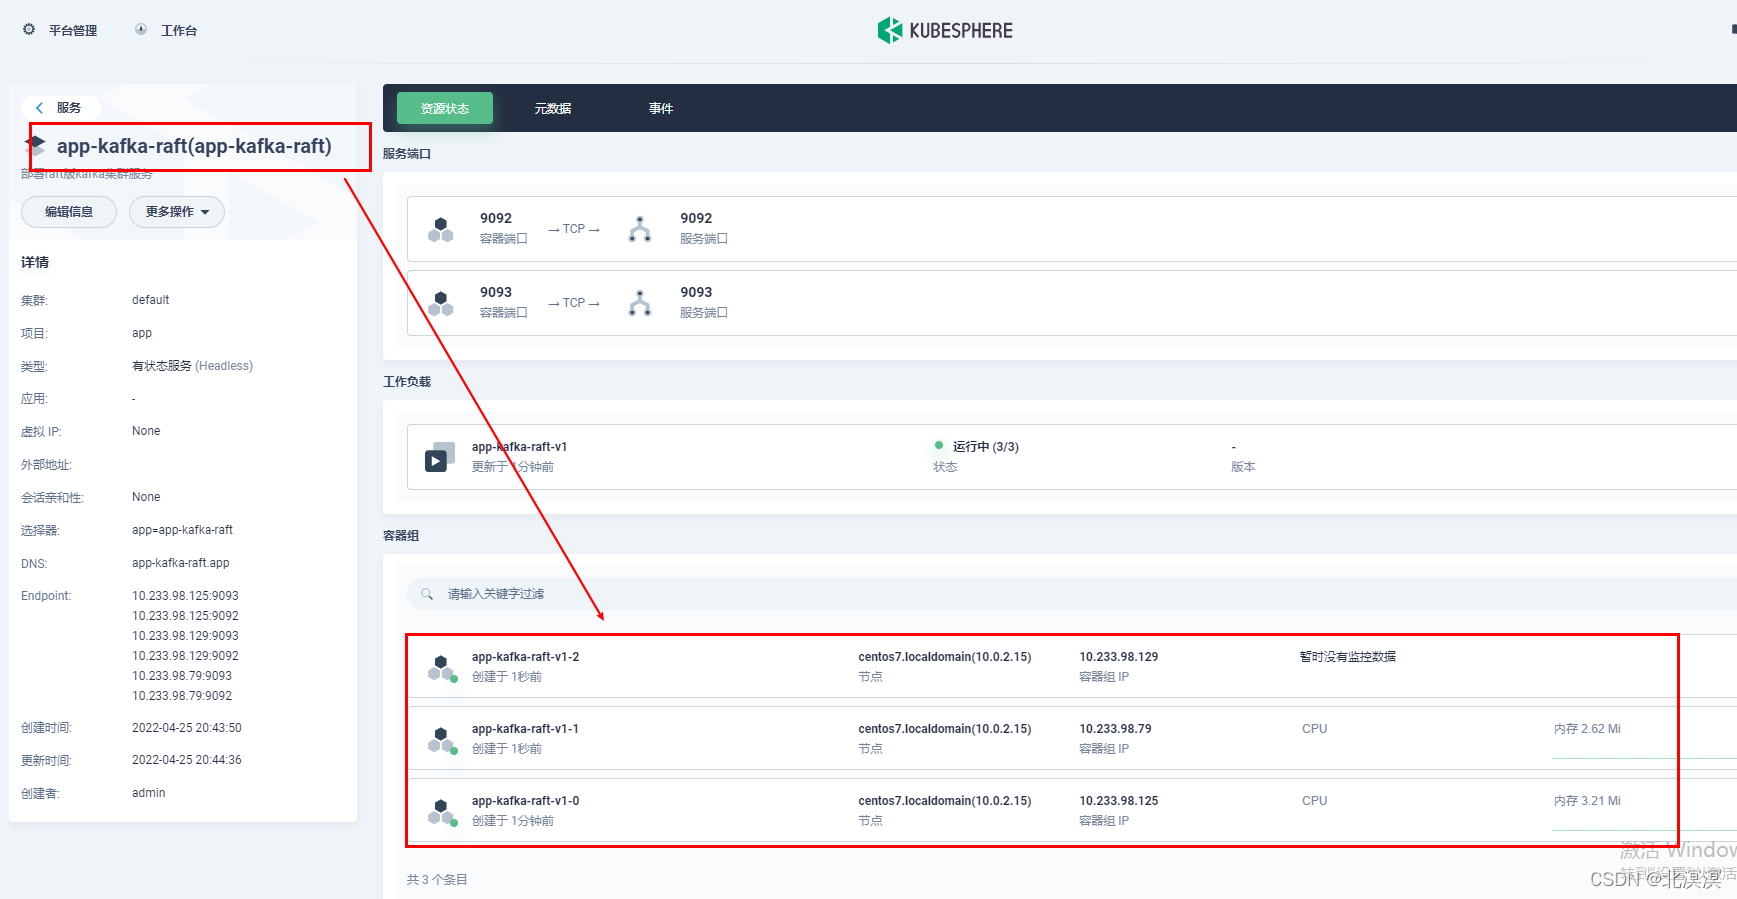Click the green running status dot
1737x899 pixels.
[x=939, y=445]
